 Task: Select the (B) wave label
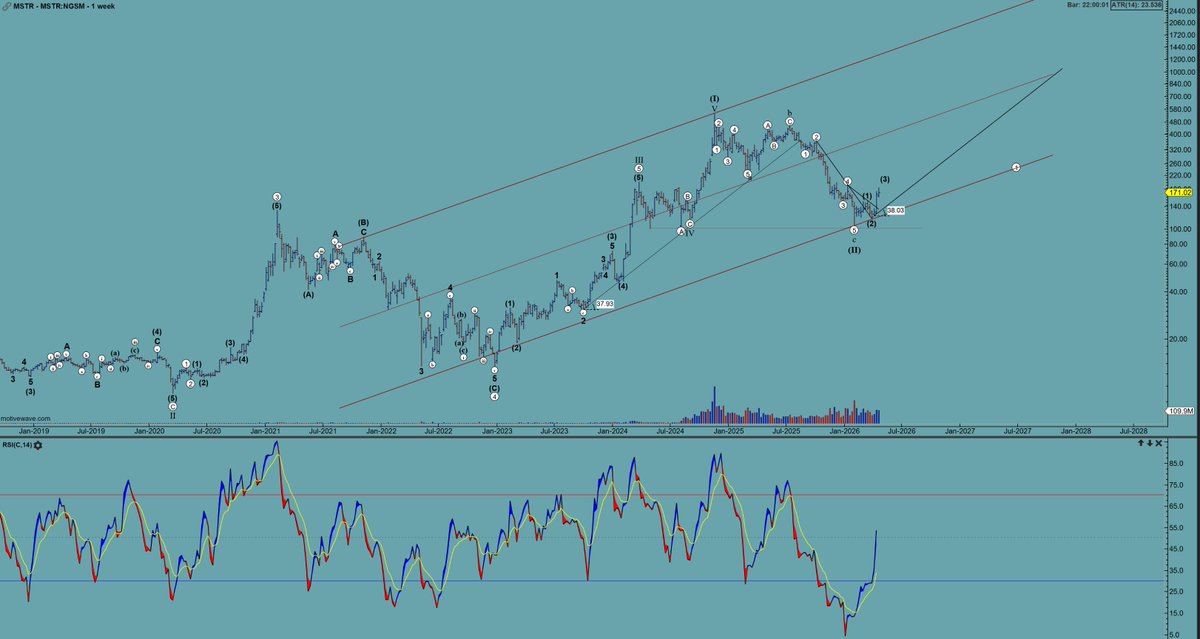click(x=364, y=222)
